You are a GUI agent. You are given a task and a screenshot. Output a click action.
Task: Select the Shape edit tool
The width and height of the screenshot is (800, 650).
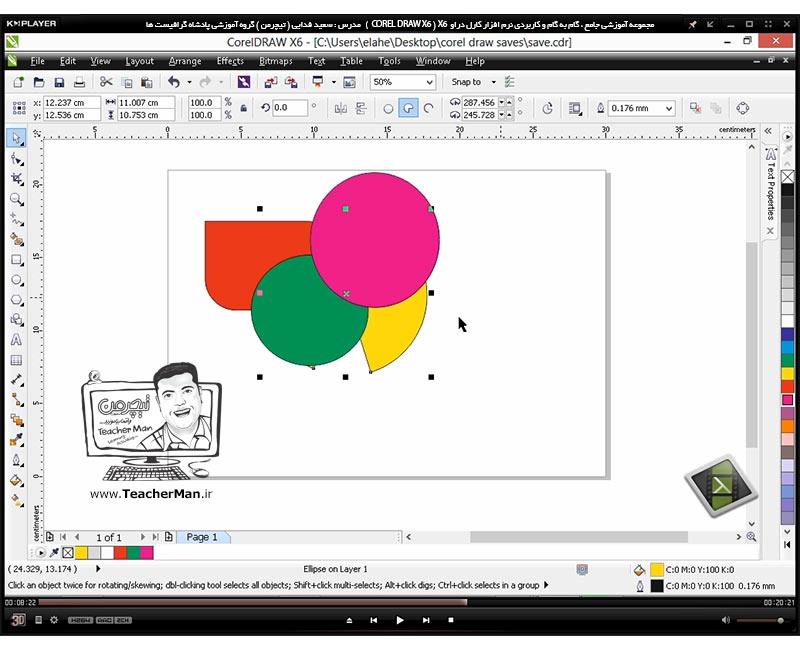click(x=16, y=159)
